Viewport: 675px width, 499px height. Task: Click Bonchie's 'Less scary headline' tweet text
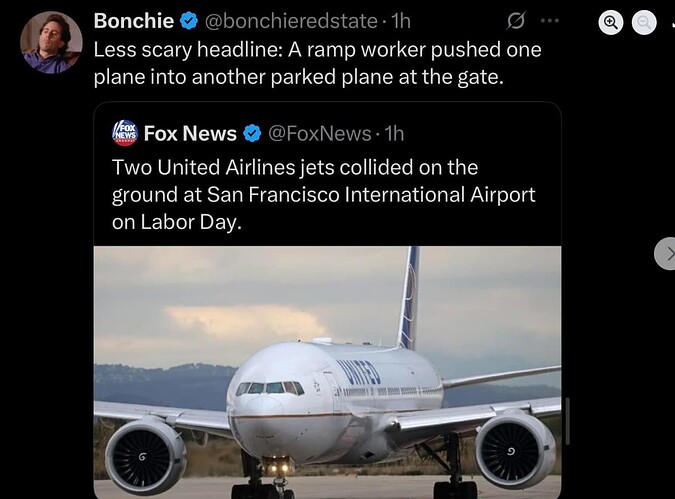point(316,63)
